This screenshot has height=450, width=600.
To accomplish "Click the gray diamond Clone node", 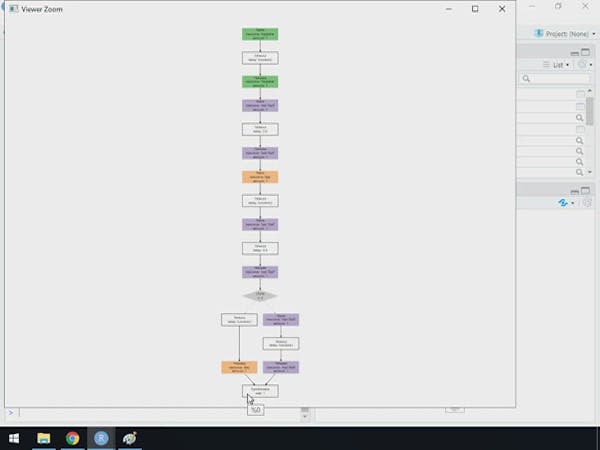I will coord(260,296).
